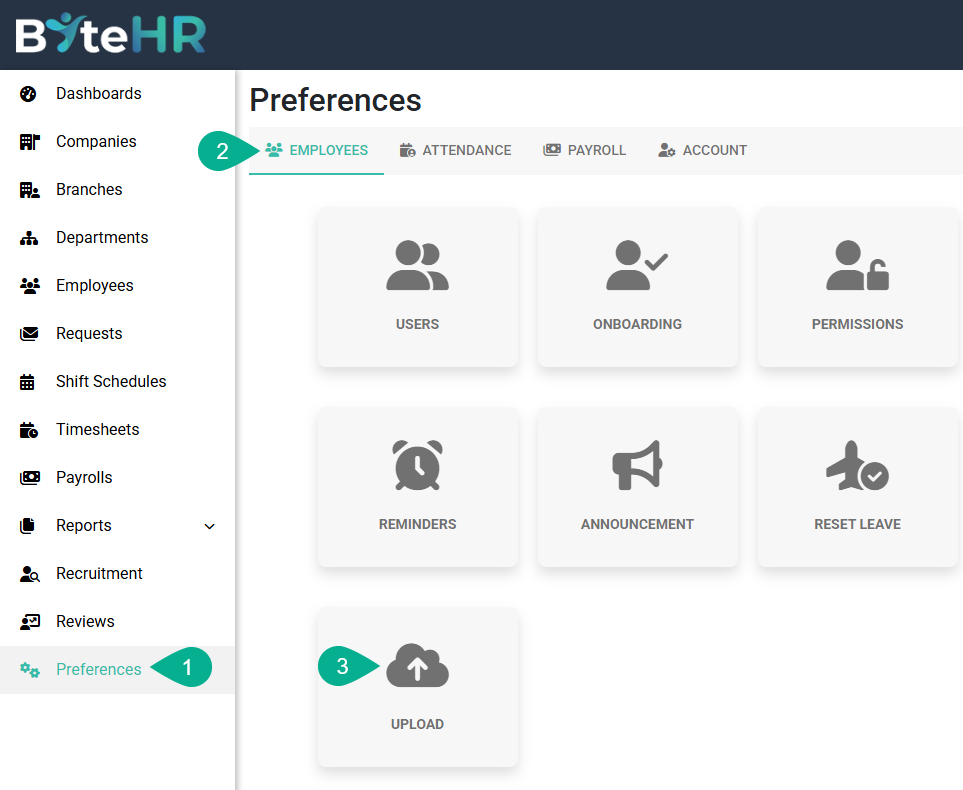Image resolution: width=963 pixels, height=790 pixels.
Task: Open the Upload cloud icon
Action: coord(418,665)
